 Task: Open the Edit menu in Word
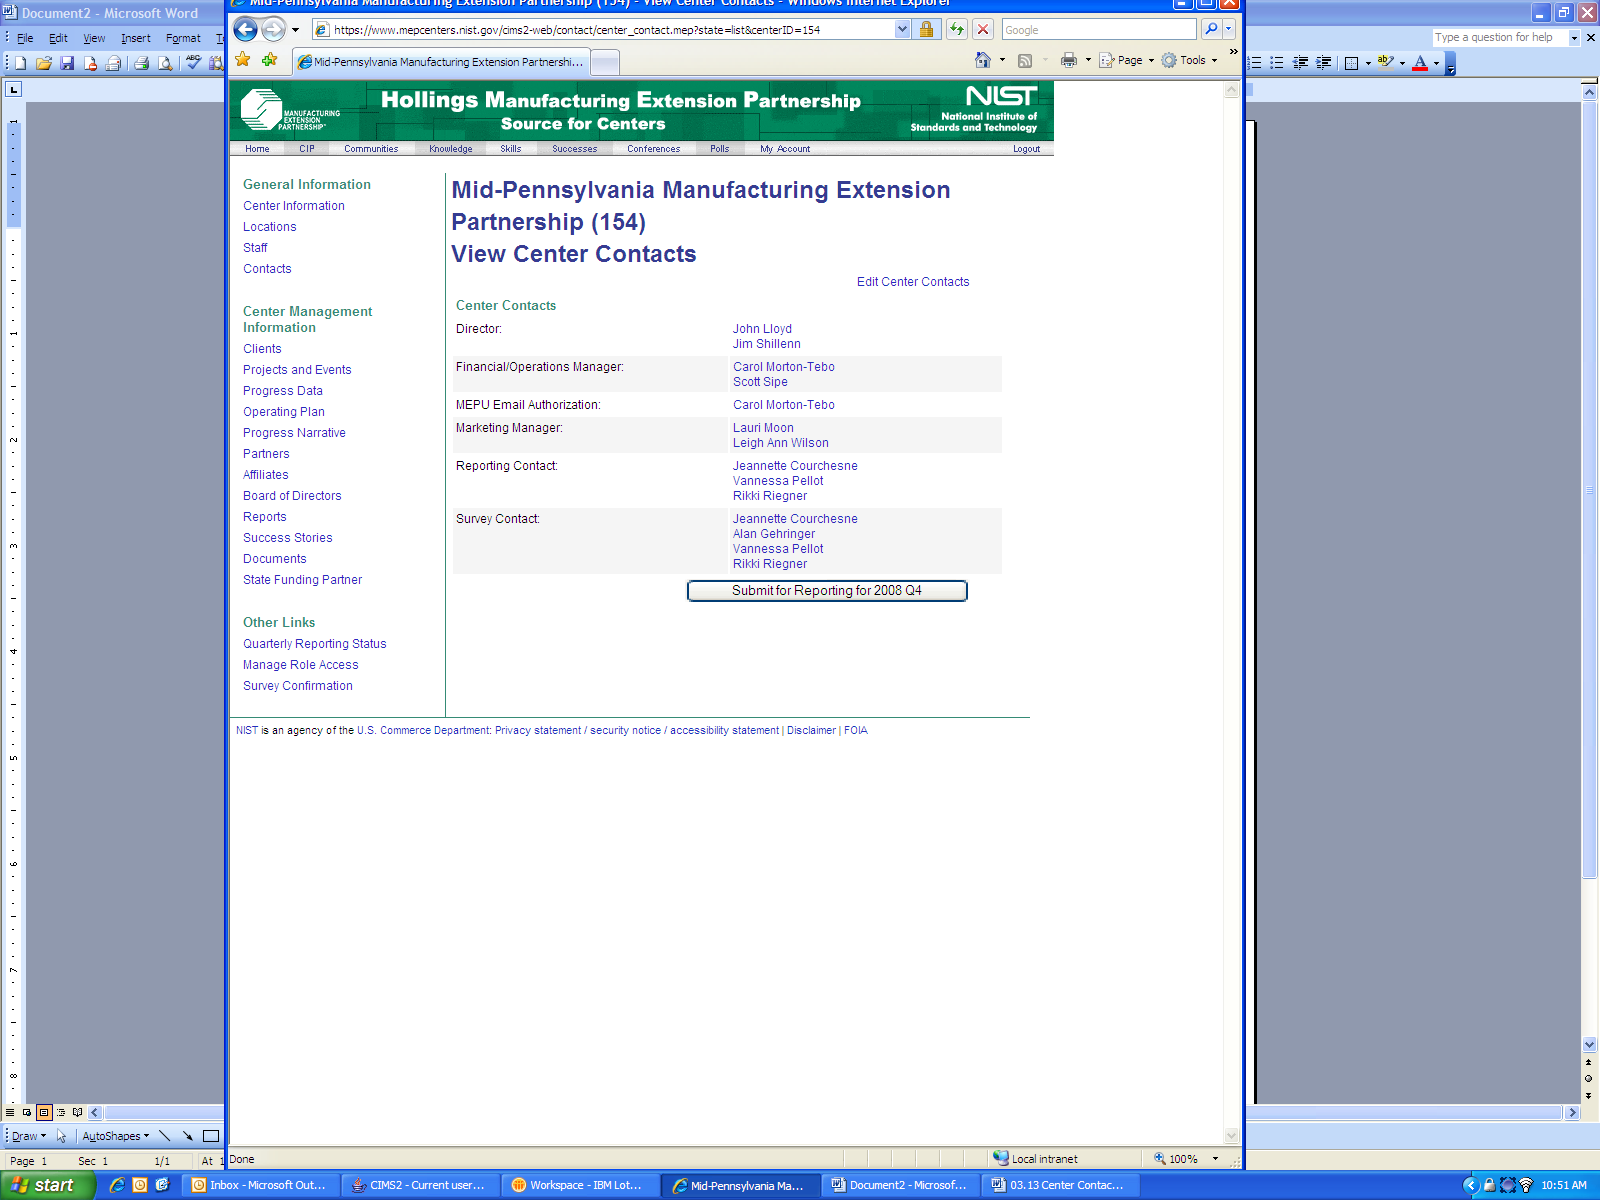coord(59,38)
